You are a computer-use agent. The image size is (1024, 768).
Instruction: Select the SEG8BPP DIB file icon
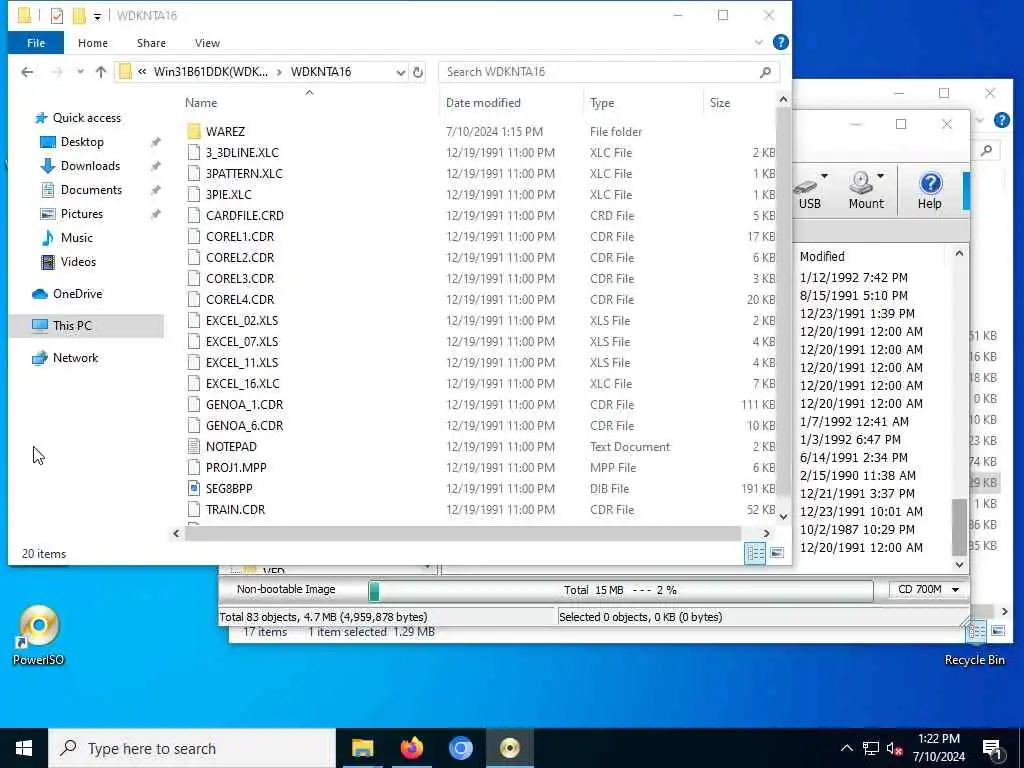pos(193,488)
